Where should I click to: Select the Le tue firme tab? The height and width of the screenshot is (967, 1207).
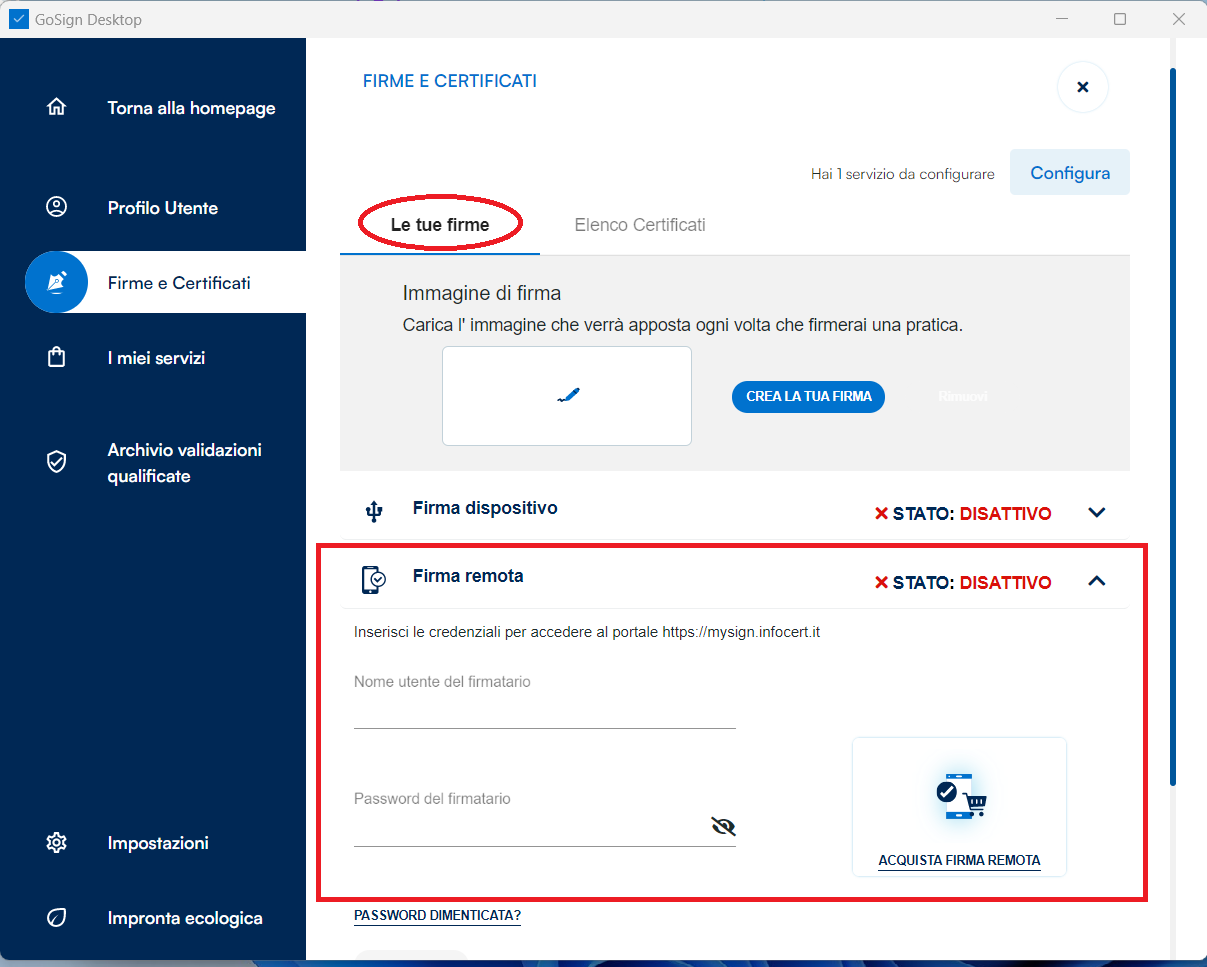[x=440, y=225]
